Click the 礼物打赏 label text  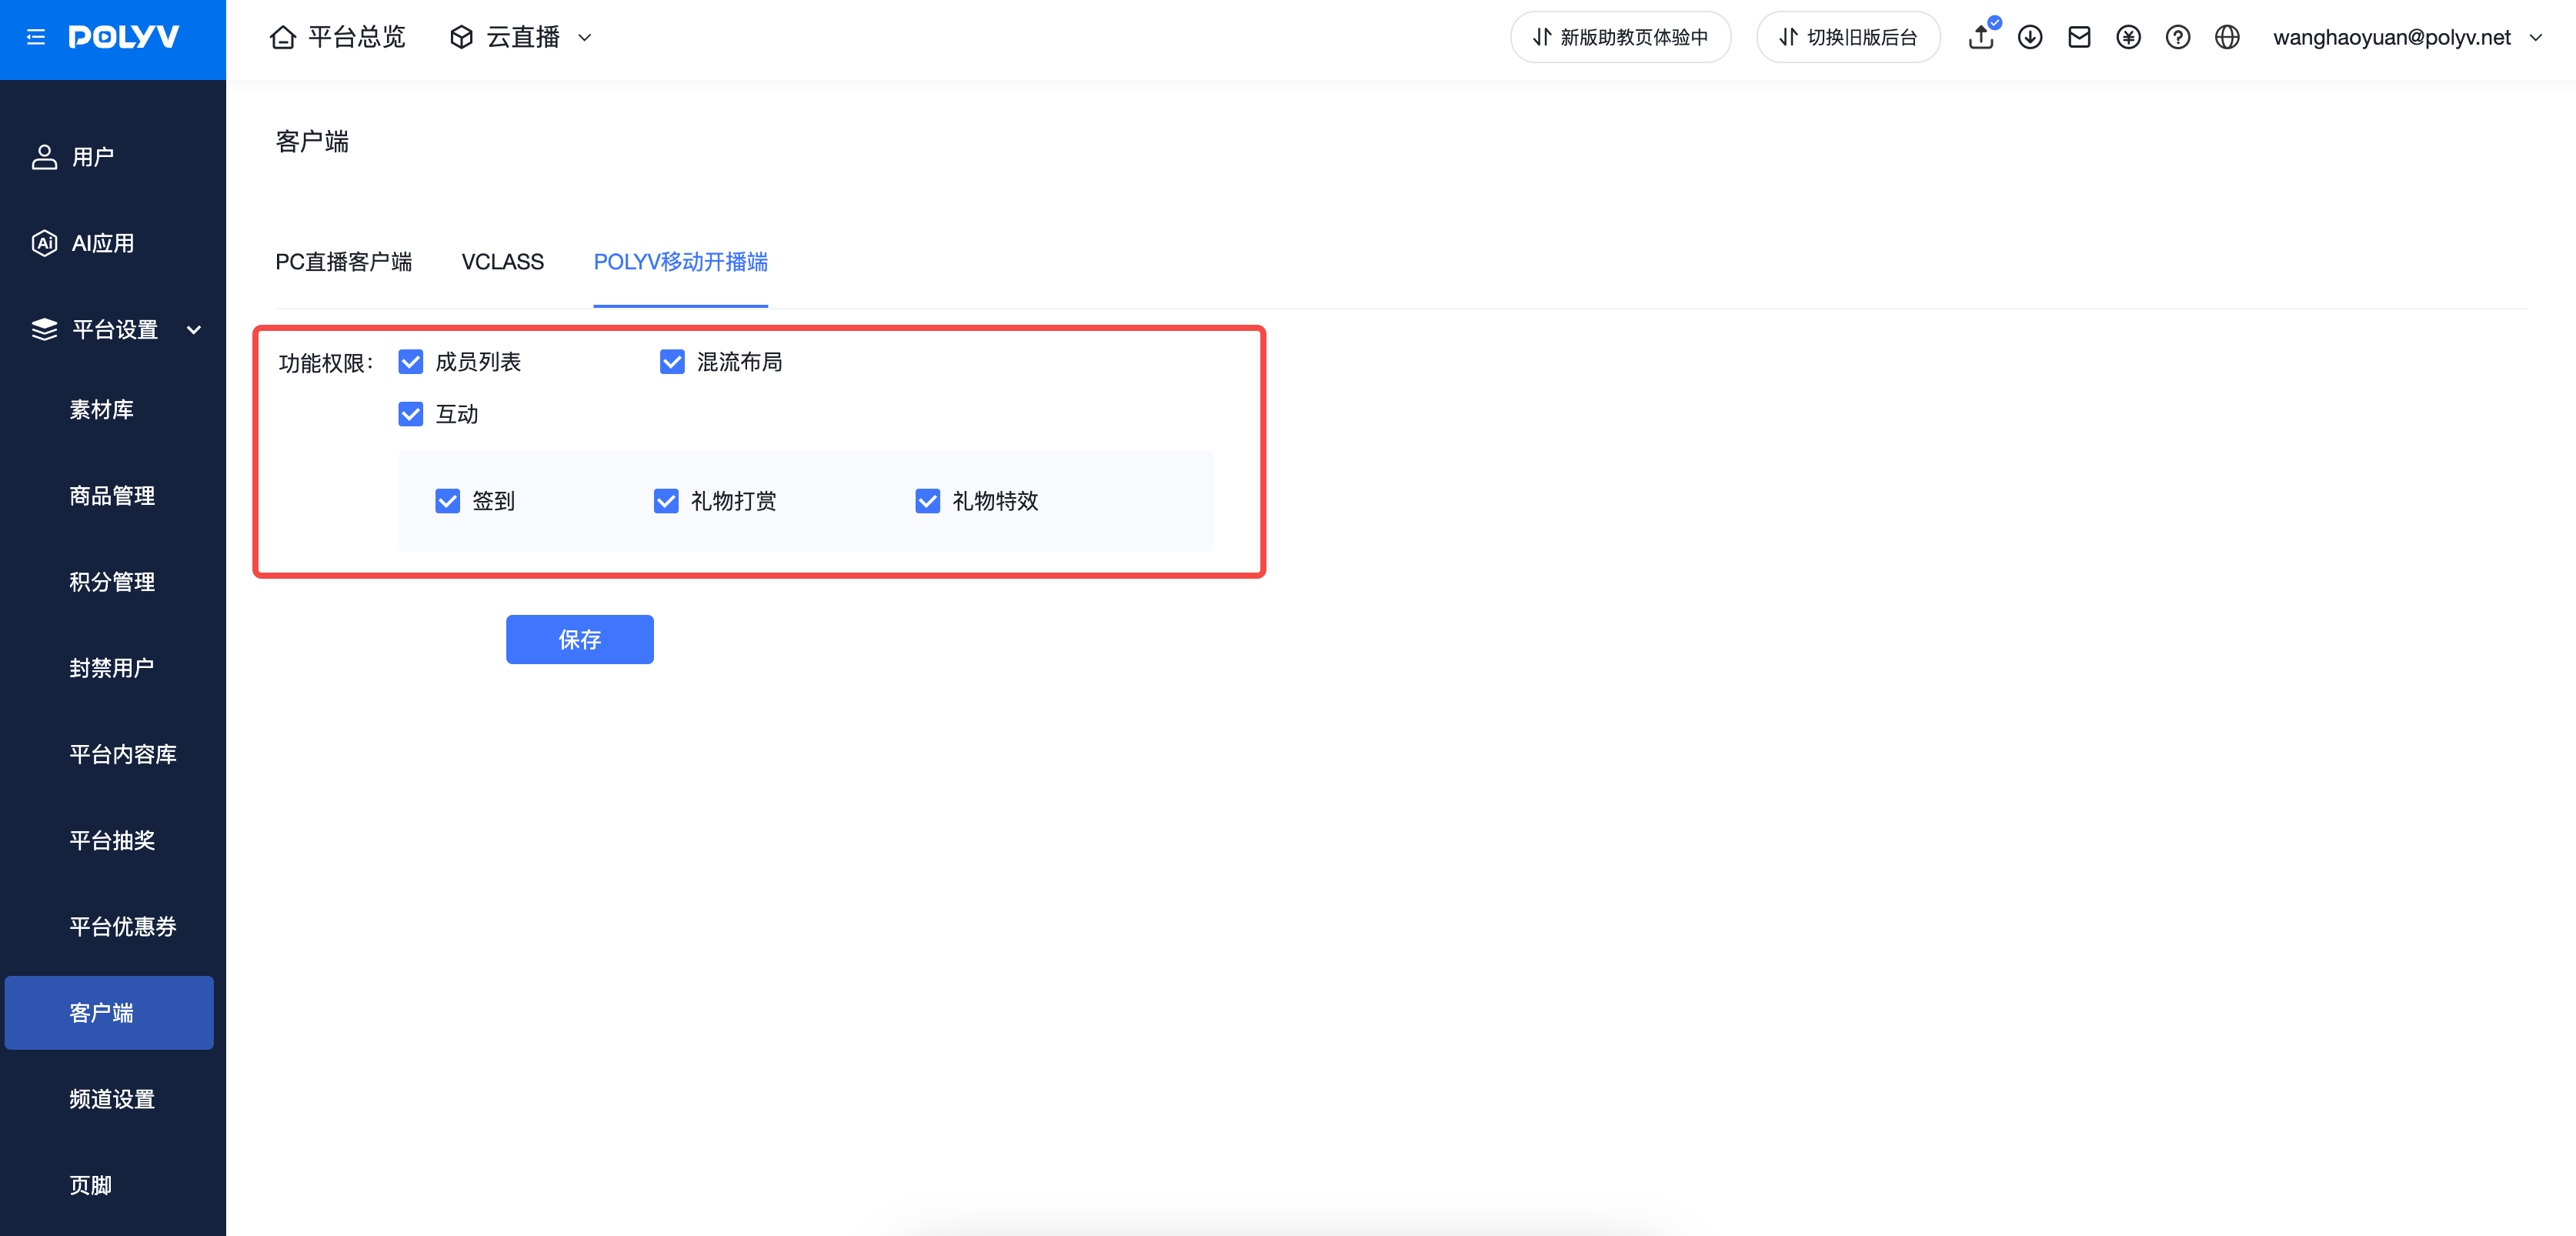coord(734,501)
